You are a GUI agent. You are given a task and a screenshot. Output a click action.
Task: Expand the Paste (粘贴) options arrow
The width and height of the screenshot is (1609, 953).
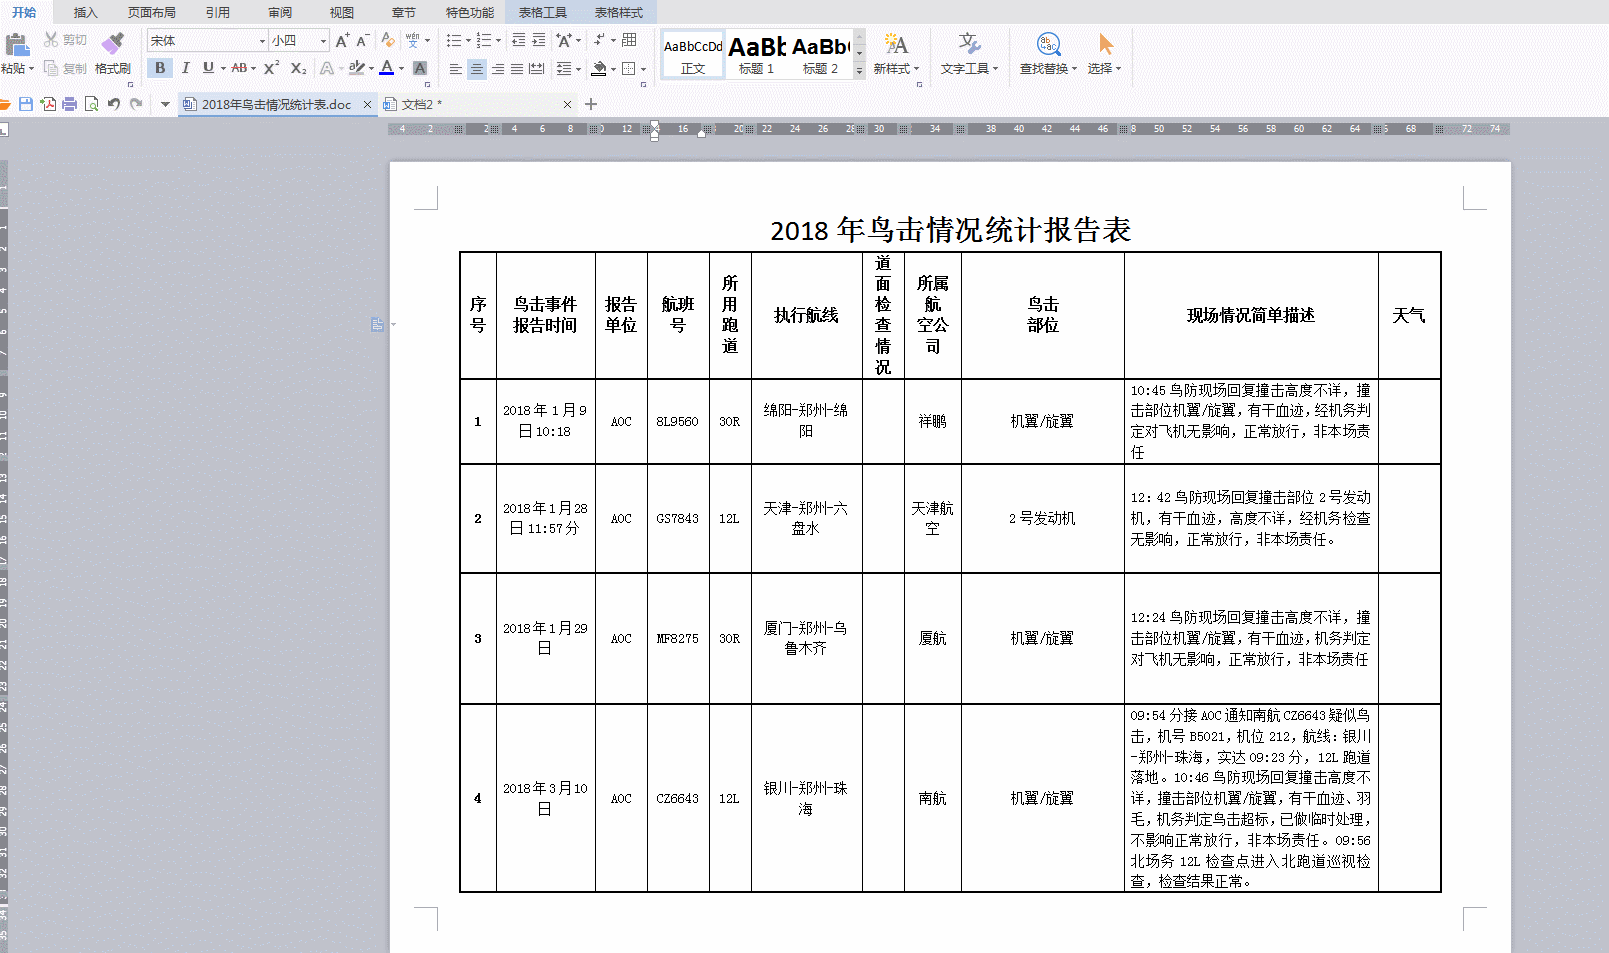31,69
